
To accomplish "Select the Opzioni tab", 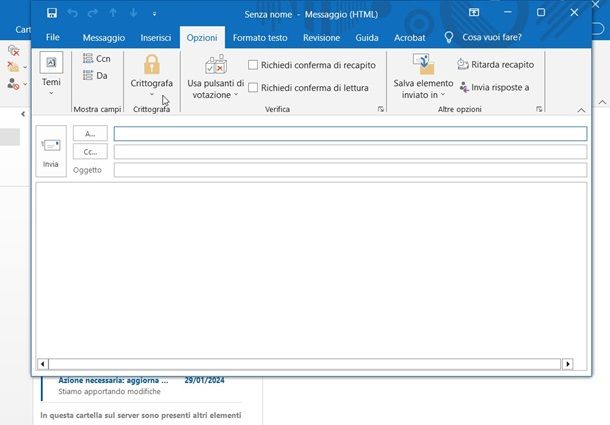I will coord(202,38).
